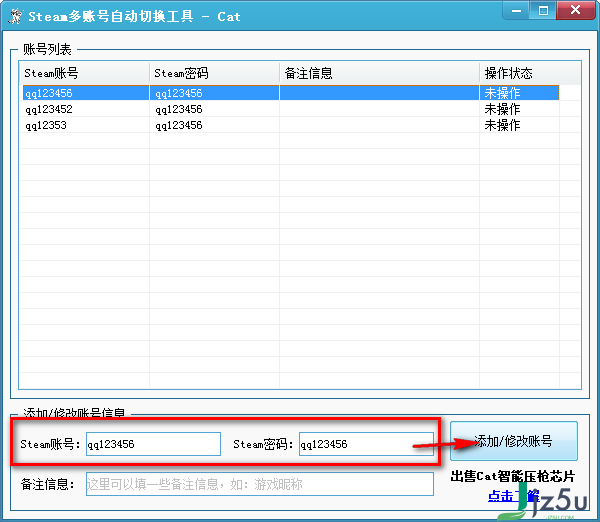This screenshot has height=522, width=600.
Task: Select account row qq12353
Action: 291,125
